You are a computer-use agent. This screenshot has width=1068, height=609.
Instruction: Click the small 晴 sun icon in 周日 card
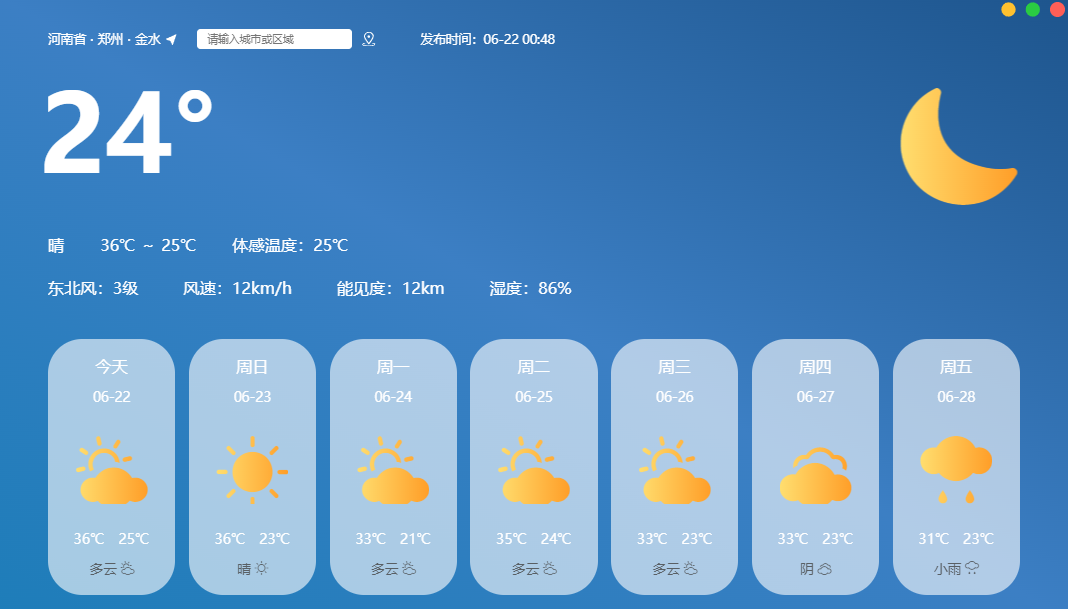coord(262,568)
